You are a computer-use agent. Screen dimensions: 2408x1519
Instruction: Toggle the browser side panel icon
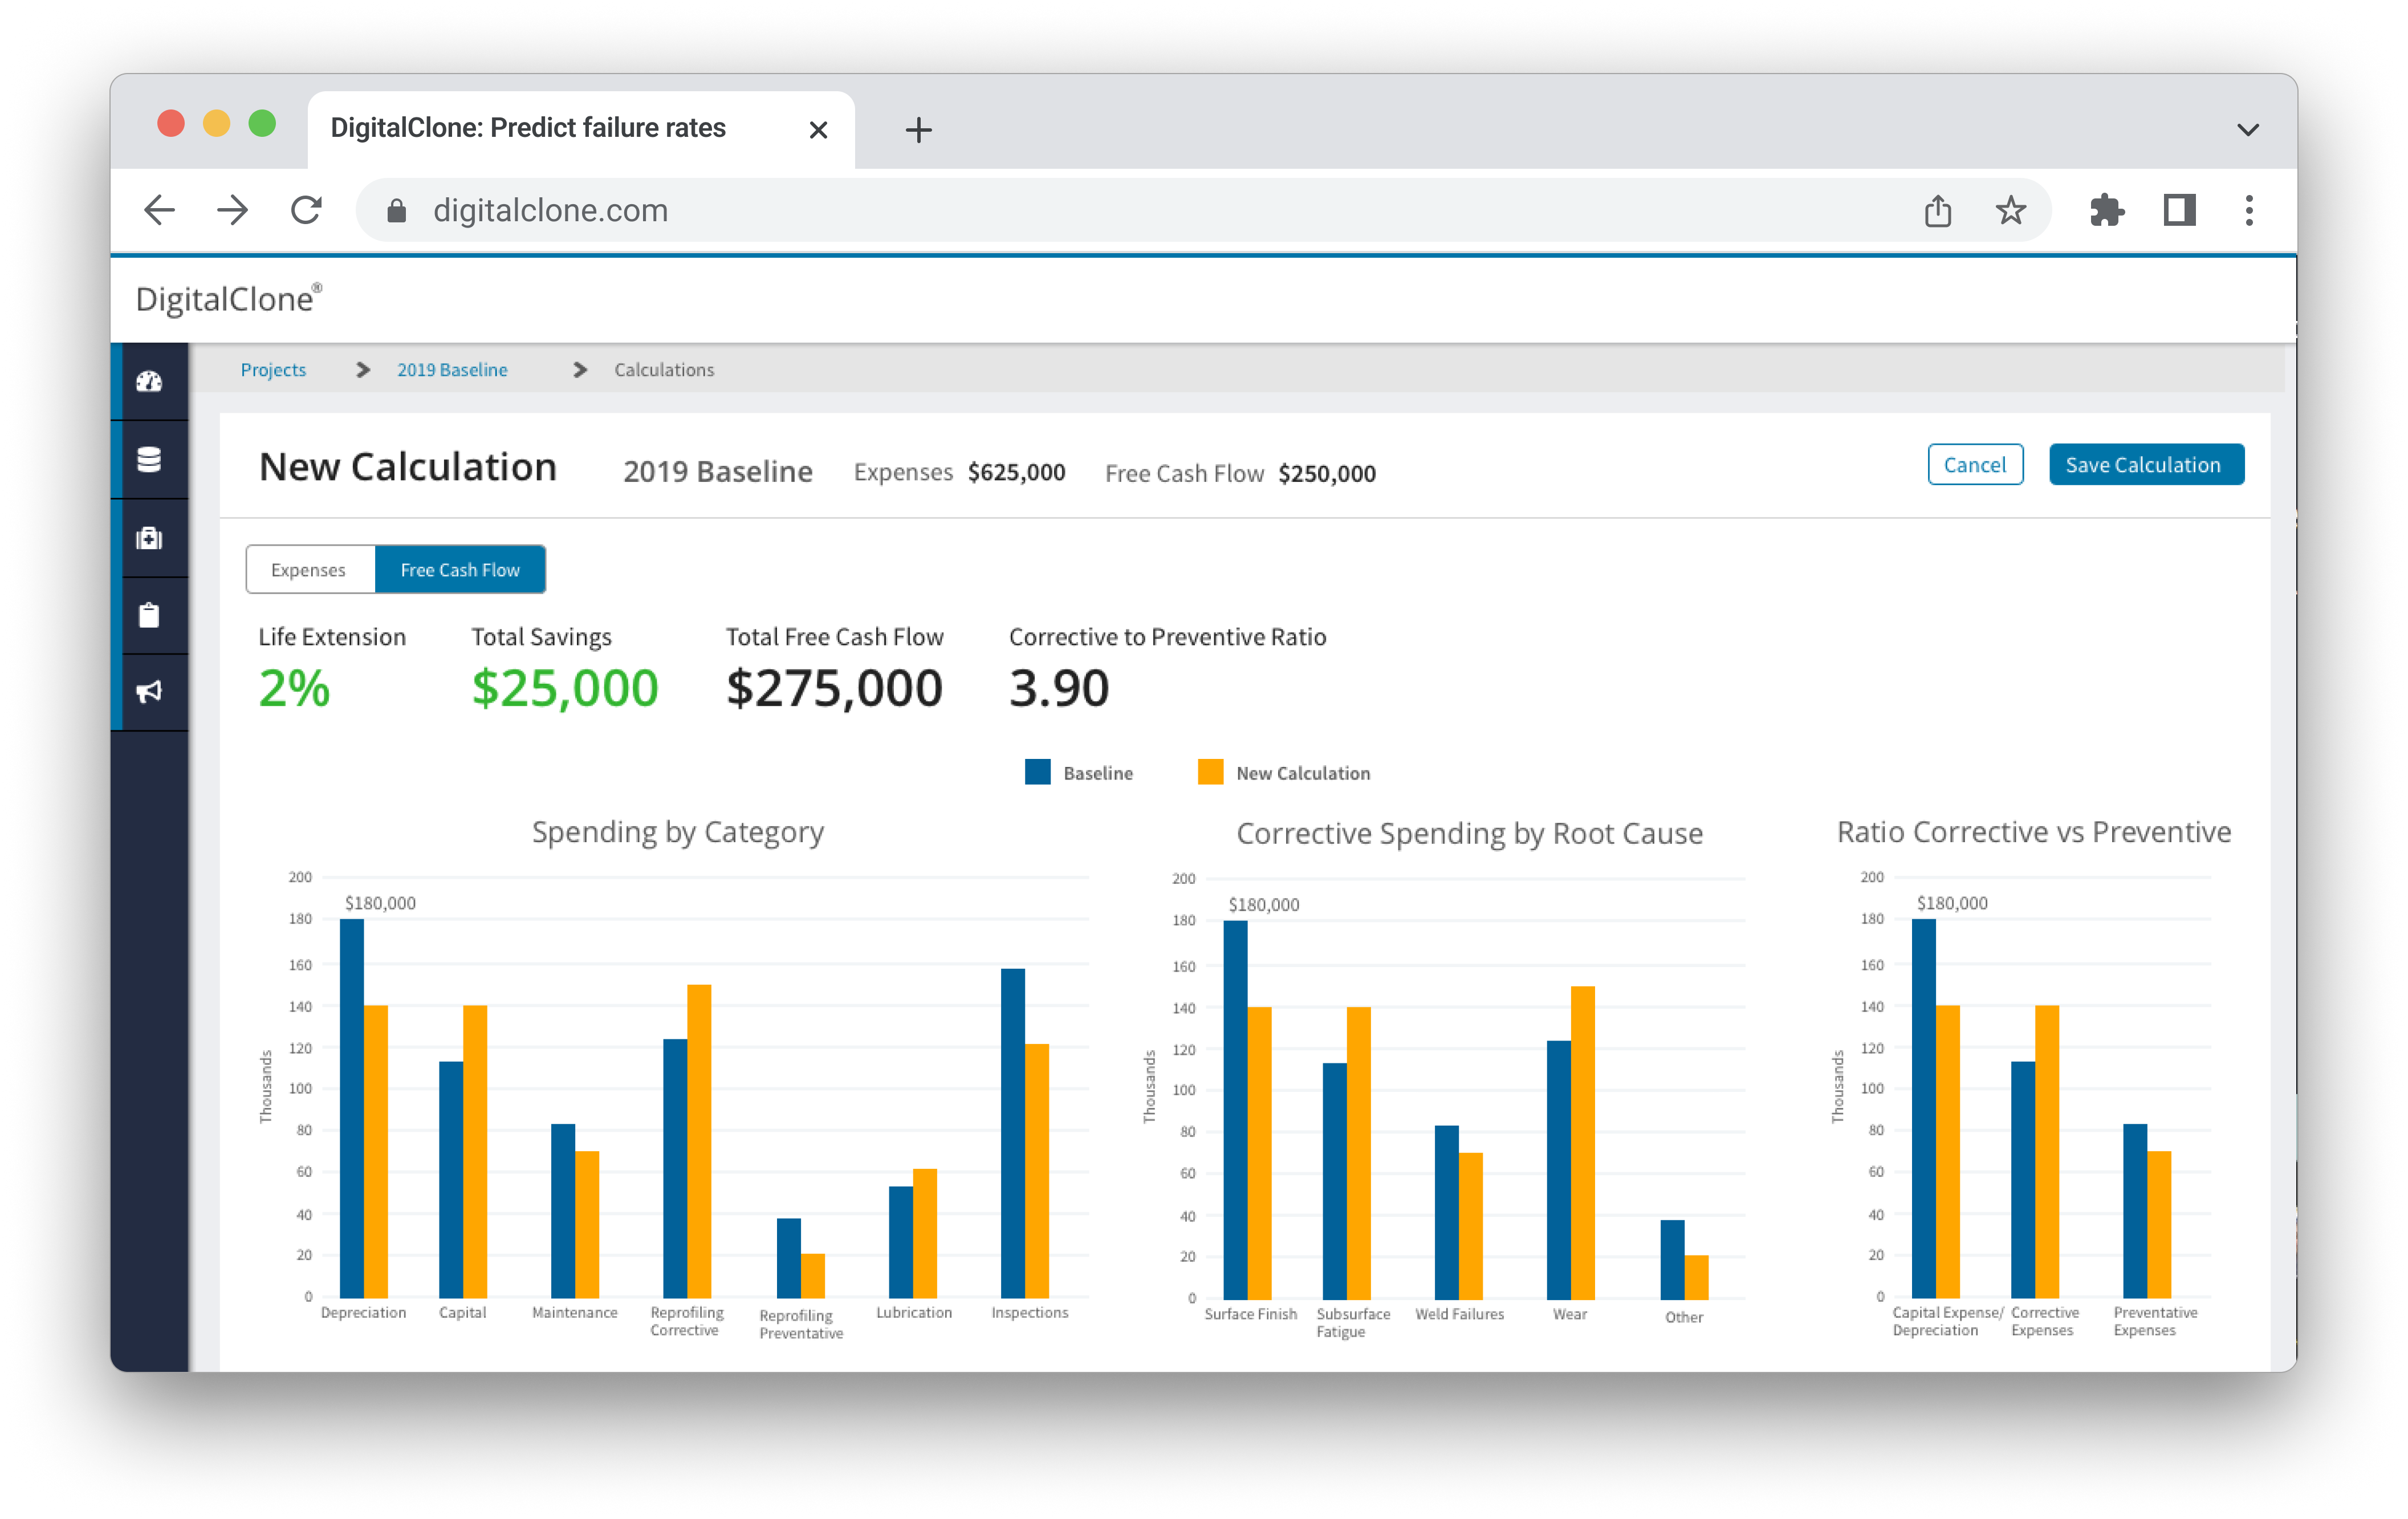(x=2179, y=210)
